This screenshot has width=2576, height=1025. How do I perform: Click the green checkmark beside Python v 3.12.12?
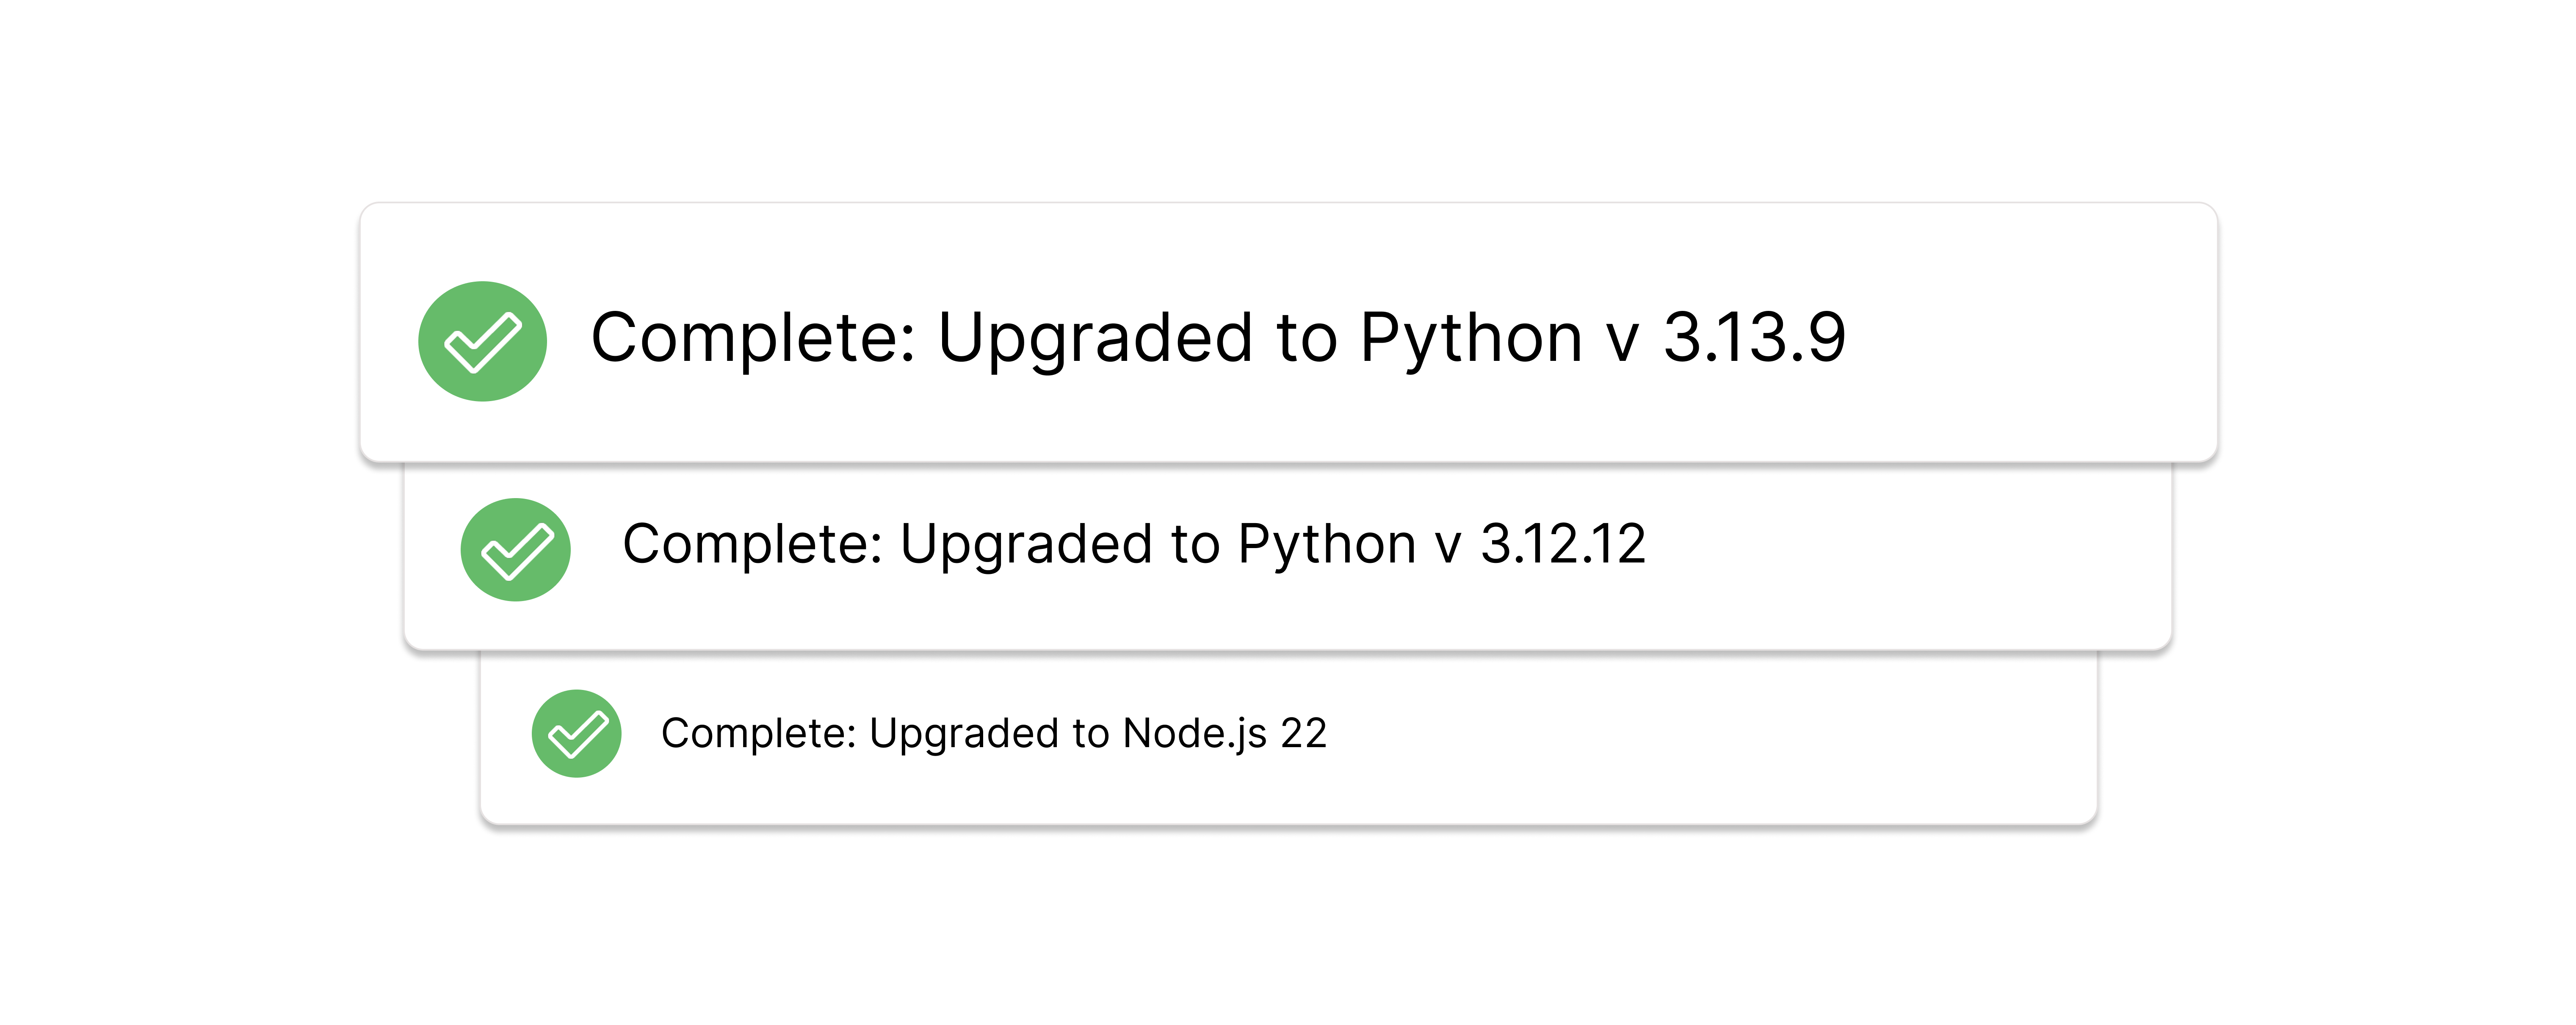(x=515, y=550)
